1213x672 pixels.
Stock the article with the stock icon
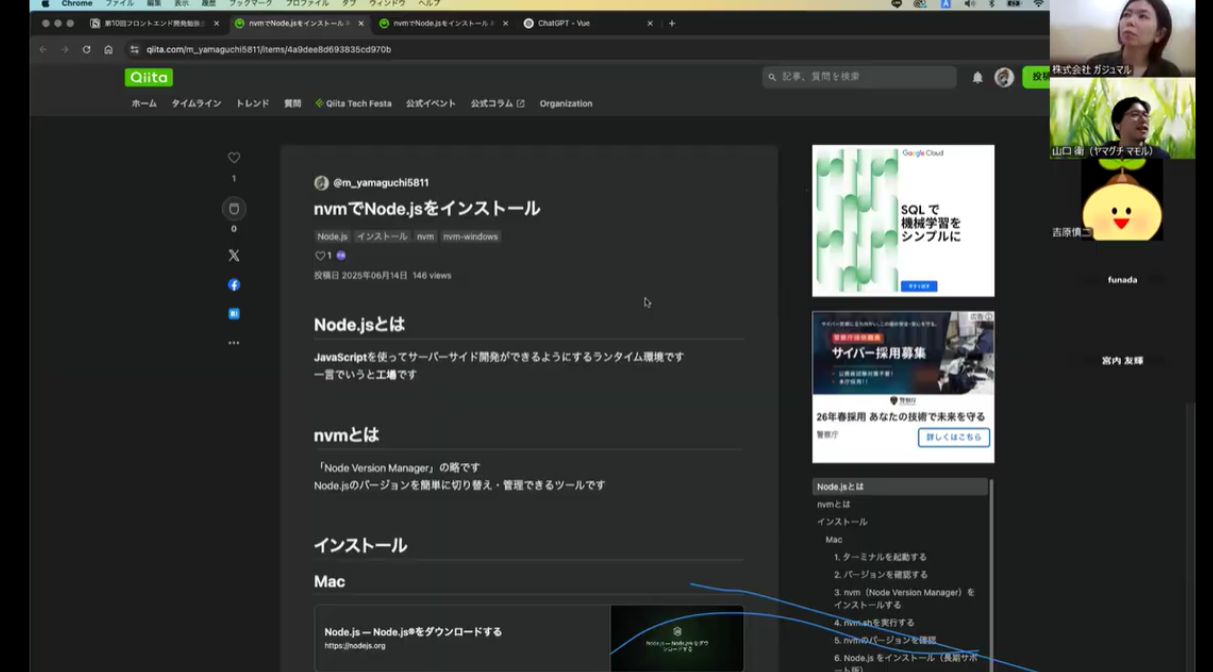coord(234,209)
